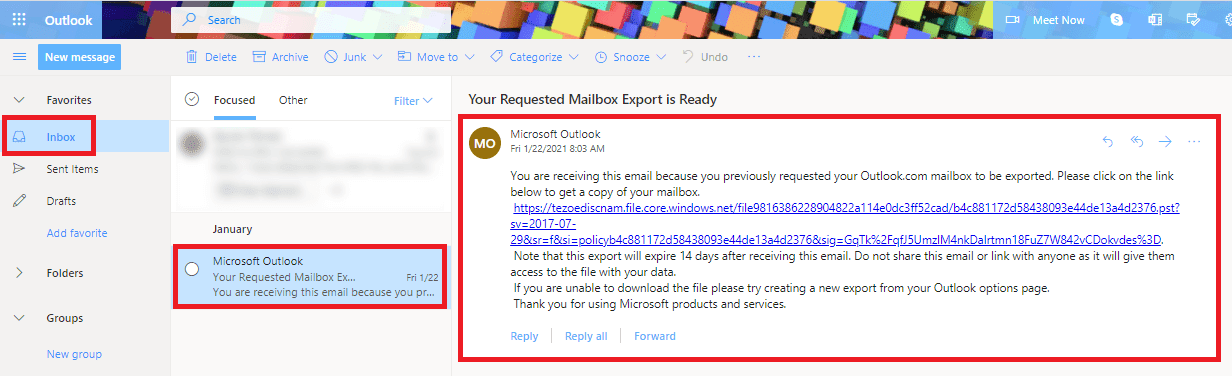Screen dimensions: 1232x376
Task: Switch to the Other tab
Action: pyautogui.click(x=293, y=100)
